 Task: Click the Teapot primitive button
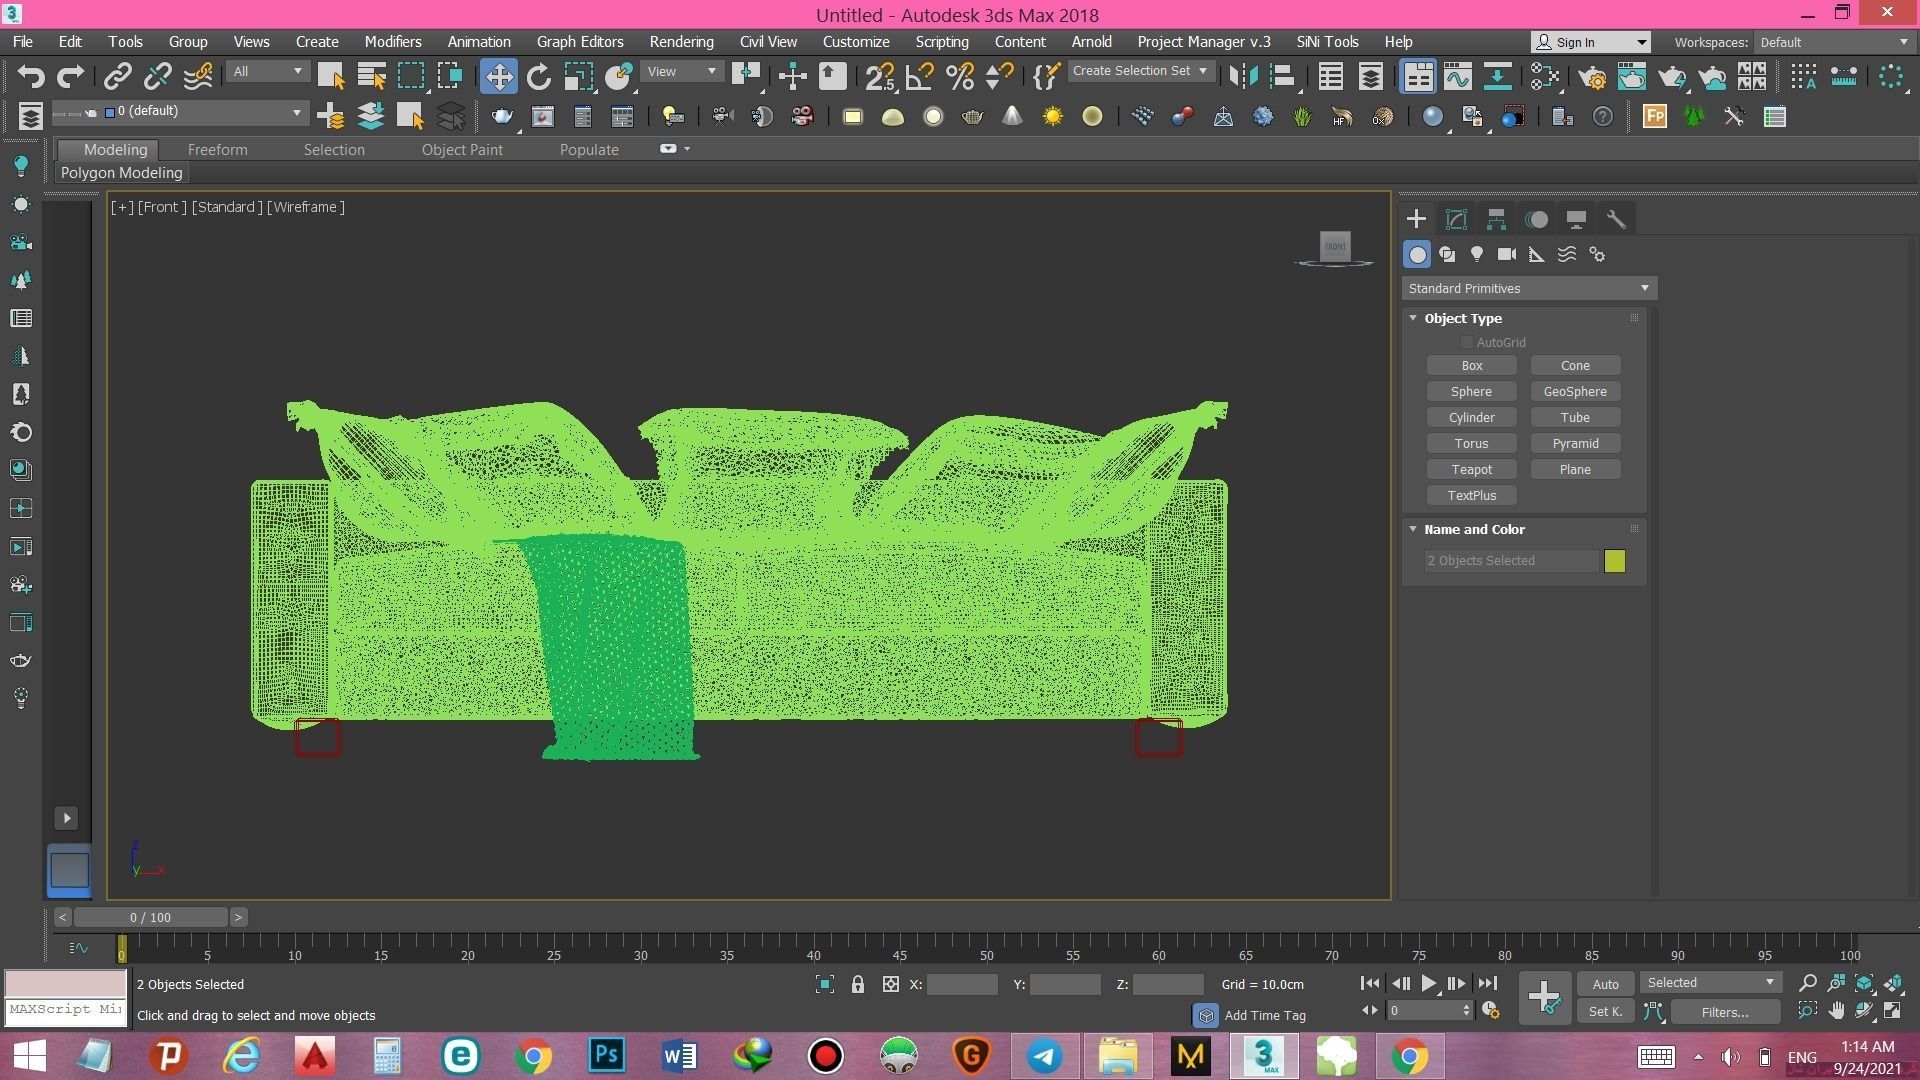pos(1471,469)
